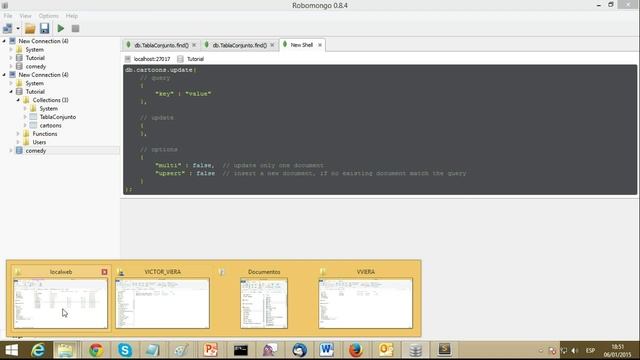
Task: Click the Stop execution square icon
Action: pyautogui.click(x=76, y=29)
